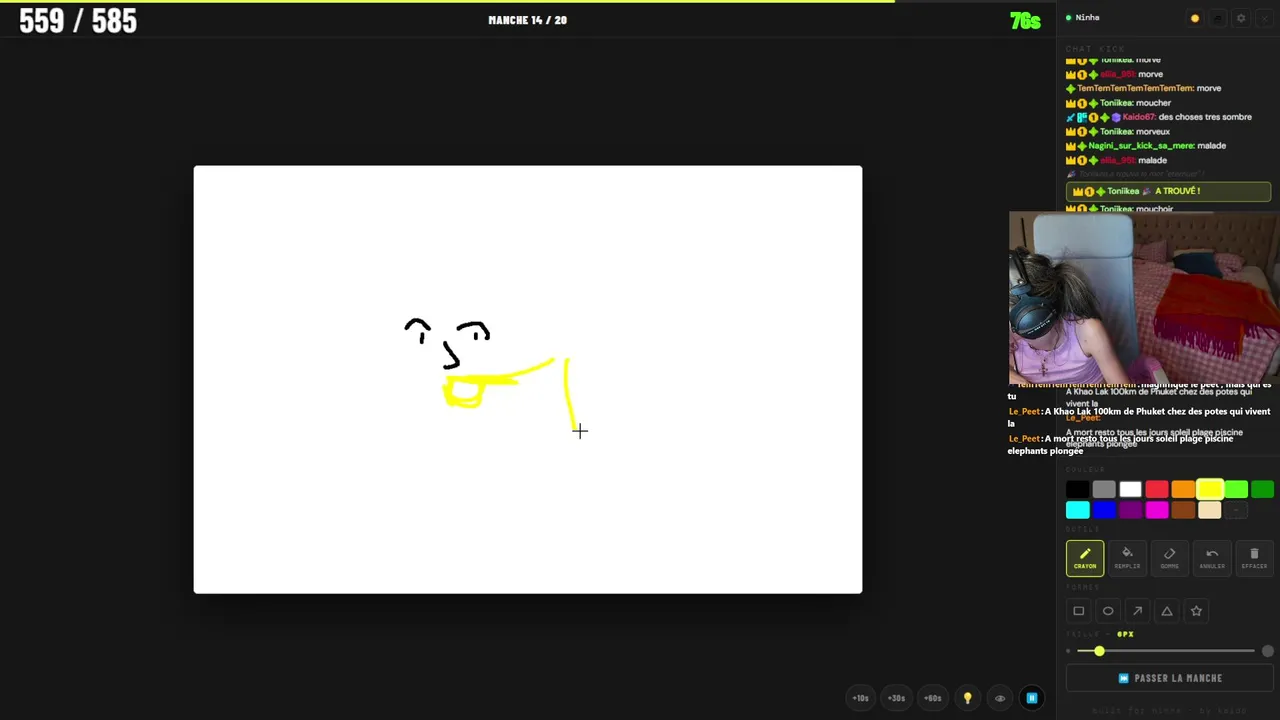The height and width of the screenshot is (720, 1280).
Task: Choose the ellipse shape tool
Action: pyautogui.click(x=1108, y=611)
